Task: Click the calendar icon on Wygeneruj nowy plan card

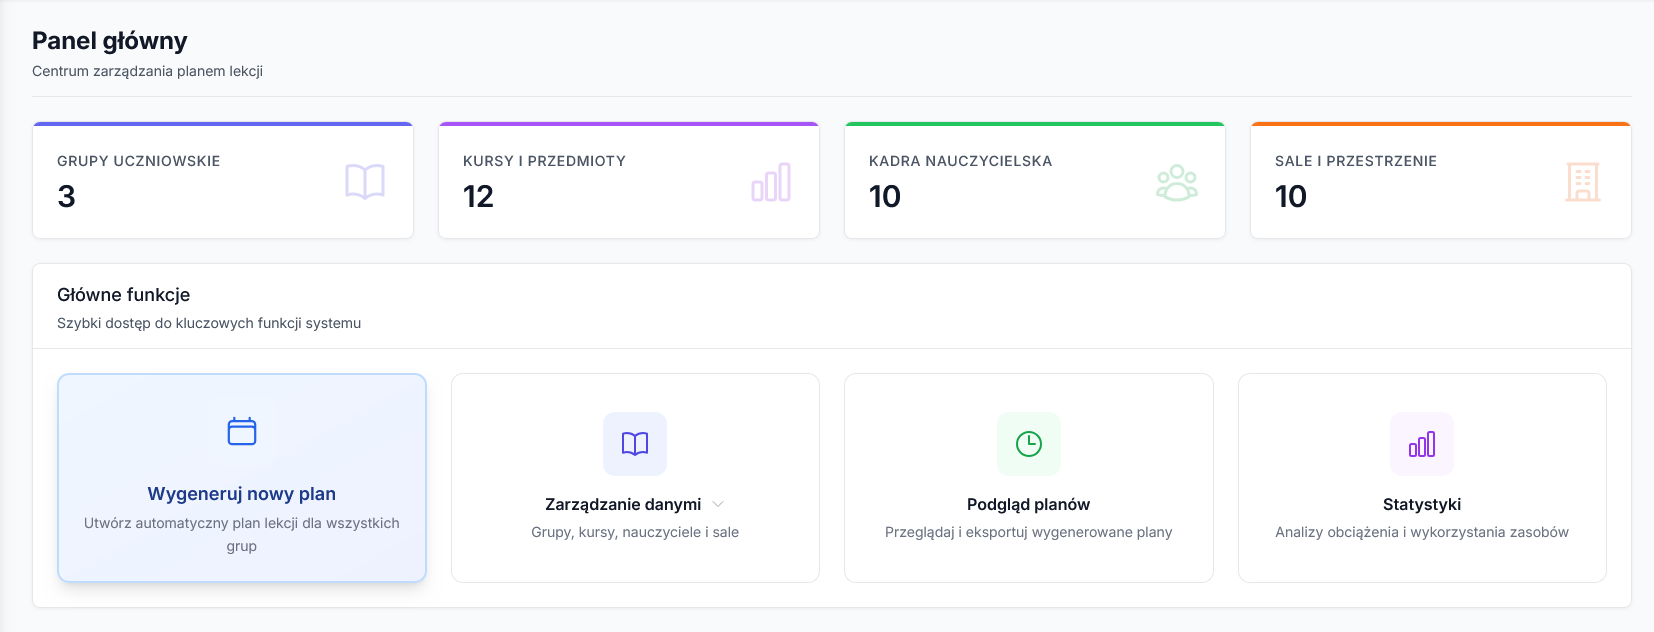Action: pos(241,432)
